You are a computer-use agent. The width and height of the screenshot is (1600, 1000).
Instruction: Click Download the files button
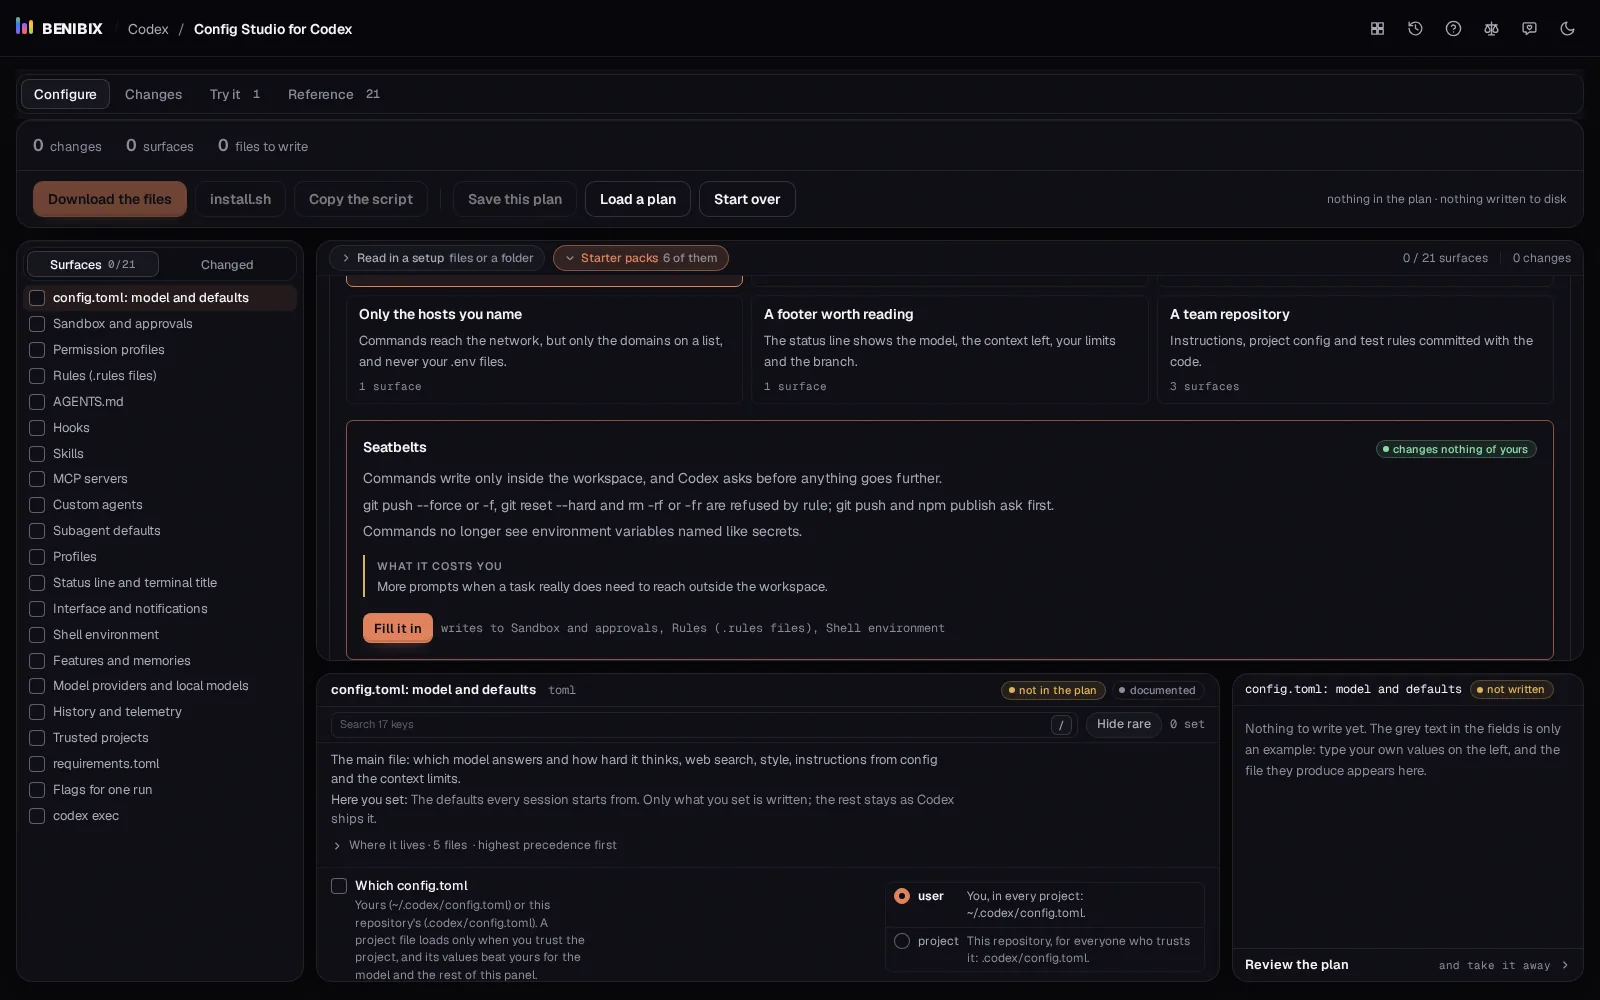point(110,199)
